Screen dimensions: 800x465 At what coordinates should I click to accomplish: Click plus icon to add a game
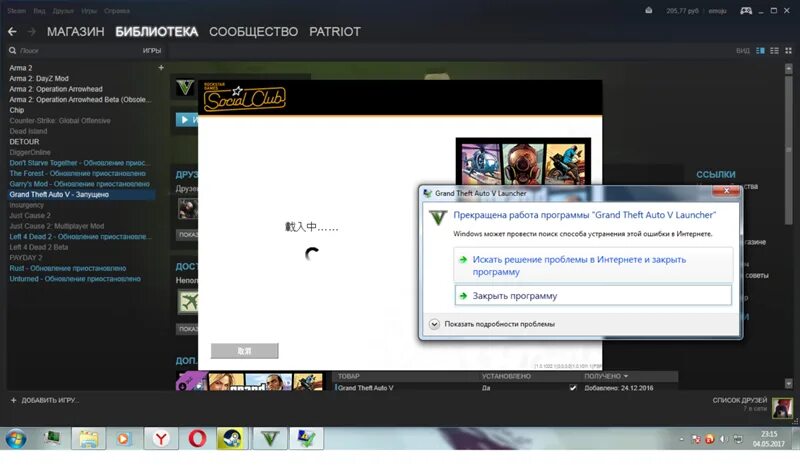coord(13,401)
